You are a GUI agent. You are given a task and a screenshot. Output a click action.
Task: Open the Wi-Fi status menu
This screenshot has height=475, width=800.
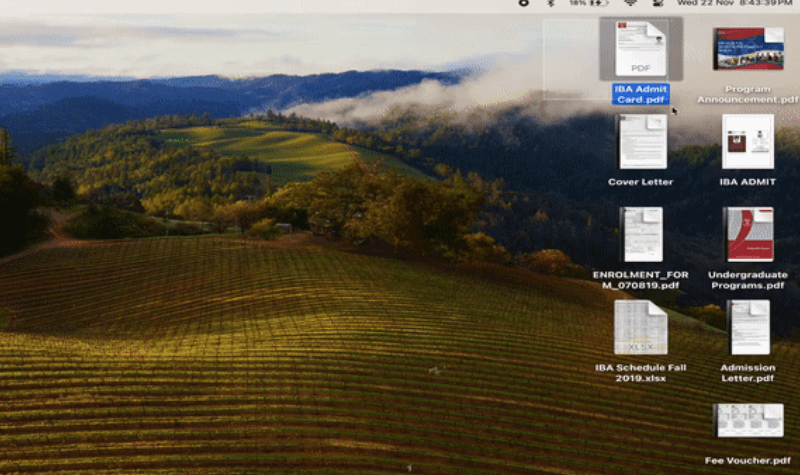630,4
